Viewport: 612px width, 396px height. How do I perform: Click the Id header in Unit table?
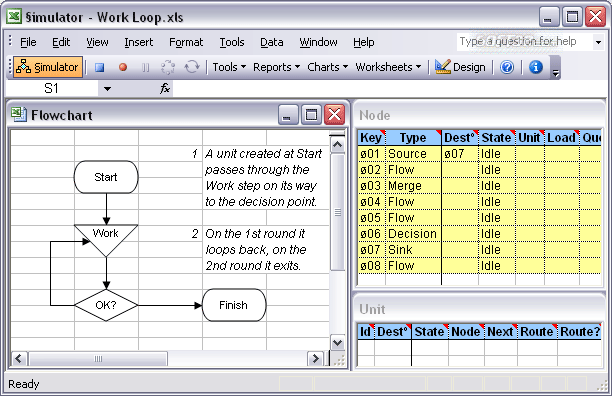[366, 332]
